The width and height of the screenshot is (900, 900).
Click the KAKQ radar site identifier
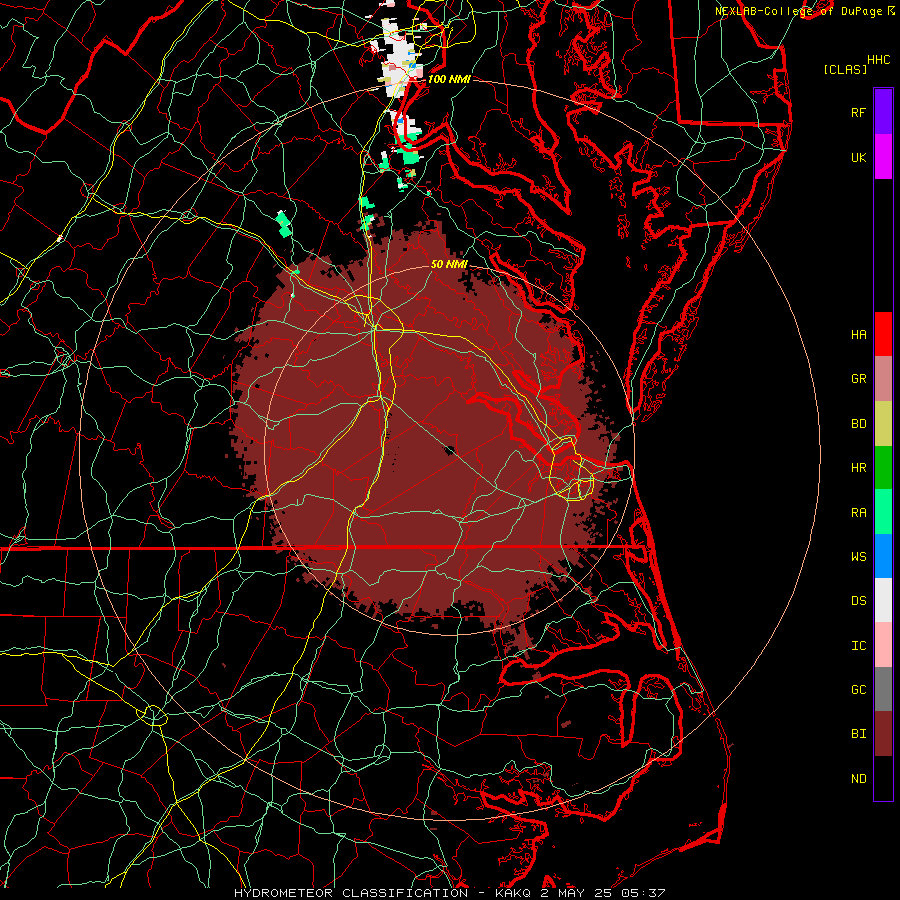coord(514,893)
